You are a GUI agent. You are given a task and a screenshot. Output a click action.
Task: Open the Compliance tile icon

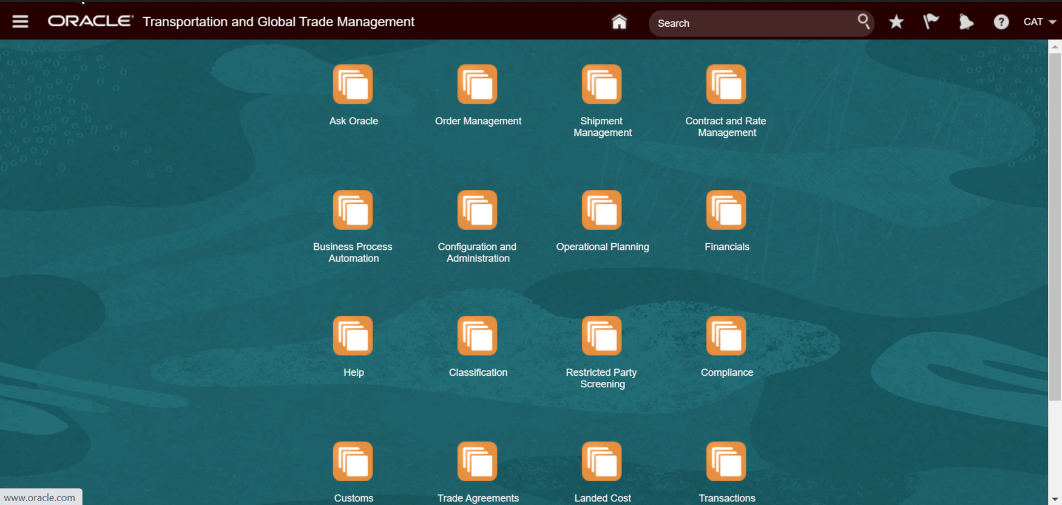point(727,336)
